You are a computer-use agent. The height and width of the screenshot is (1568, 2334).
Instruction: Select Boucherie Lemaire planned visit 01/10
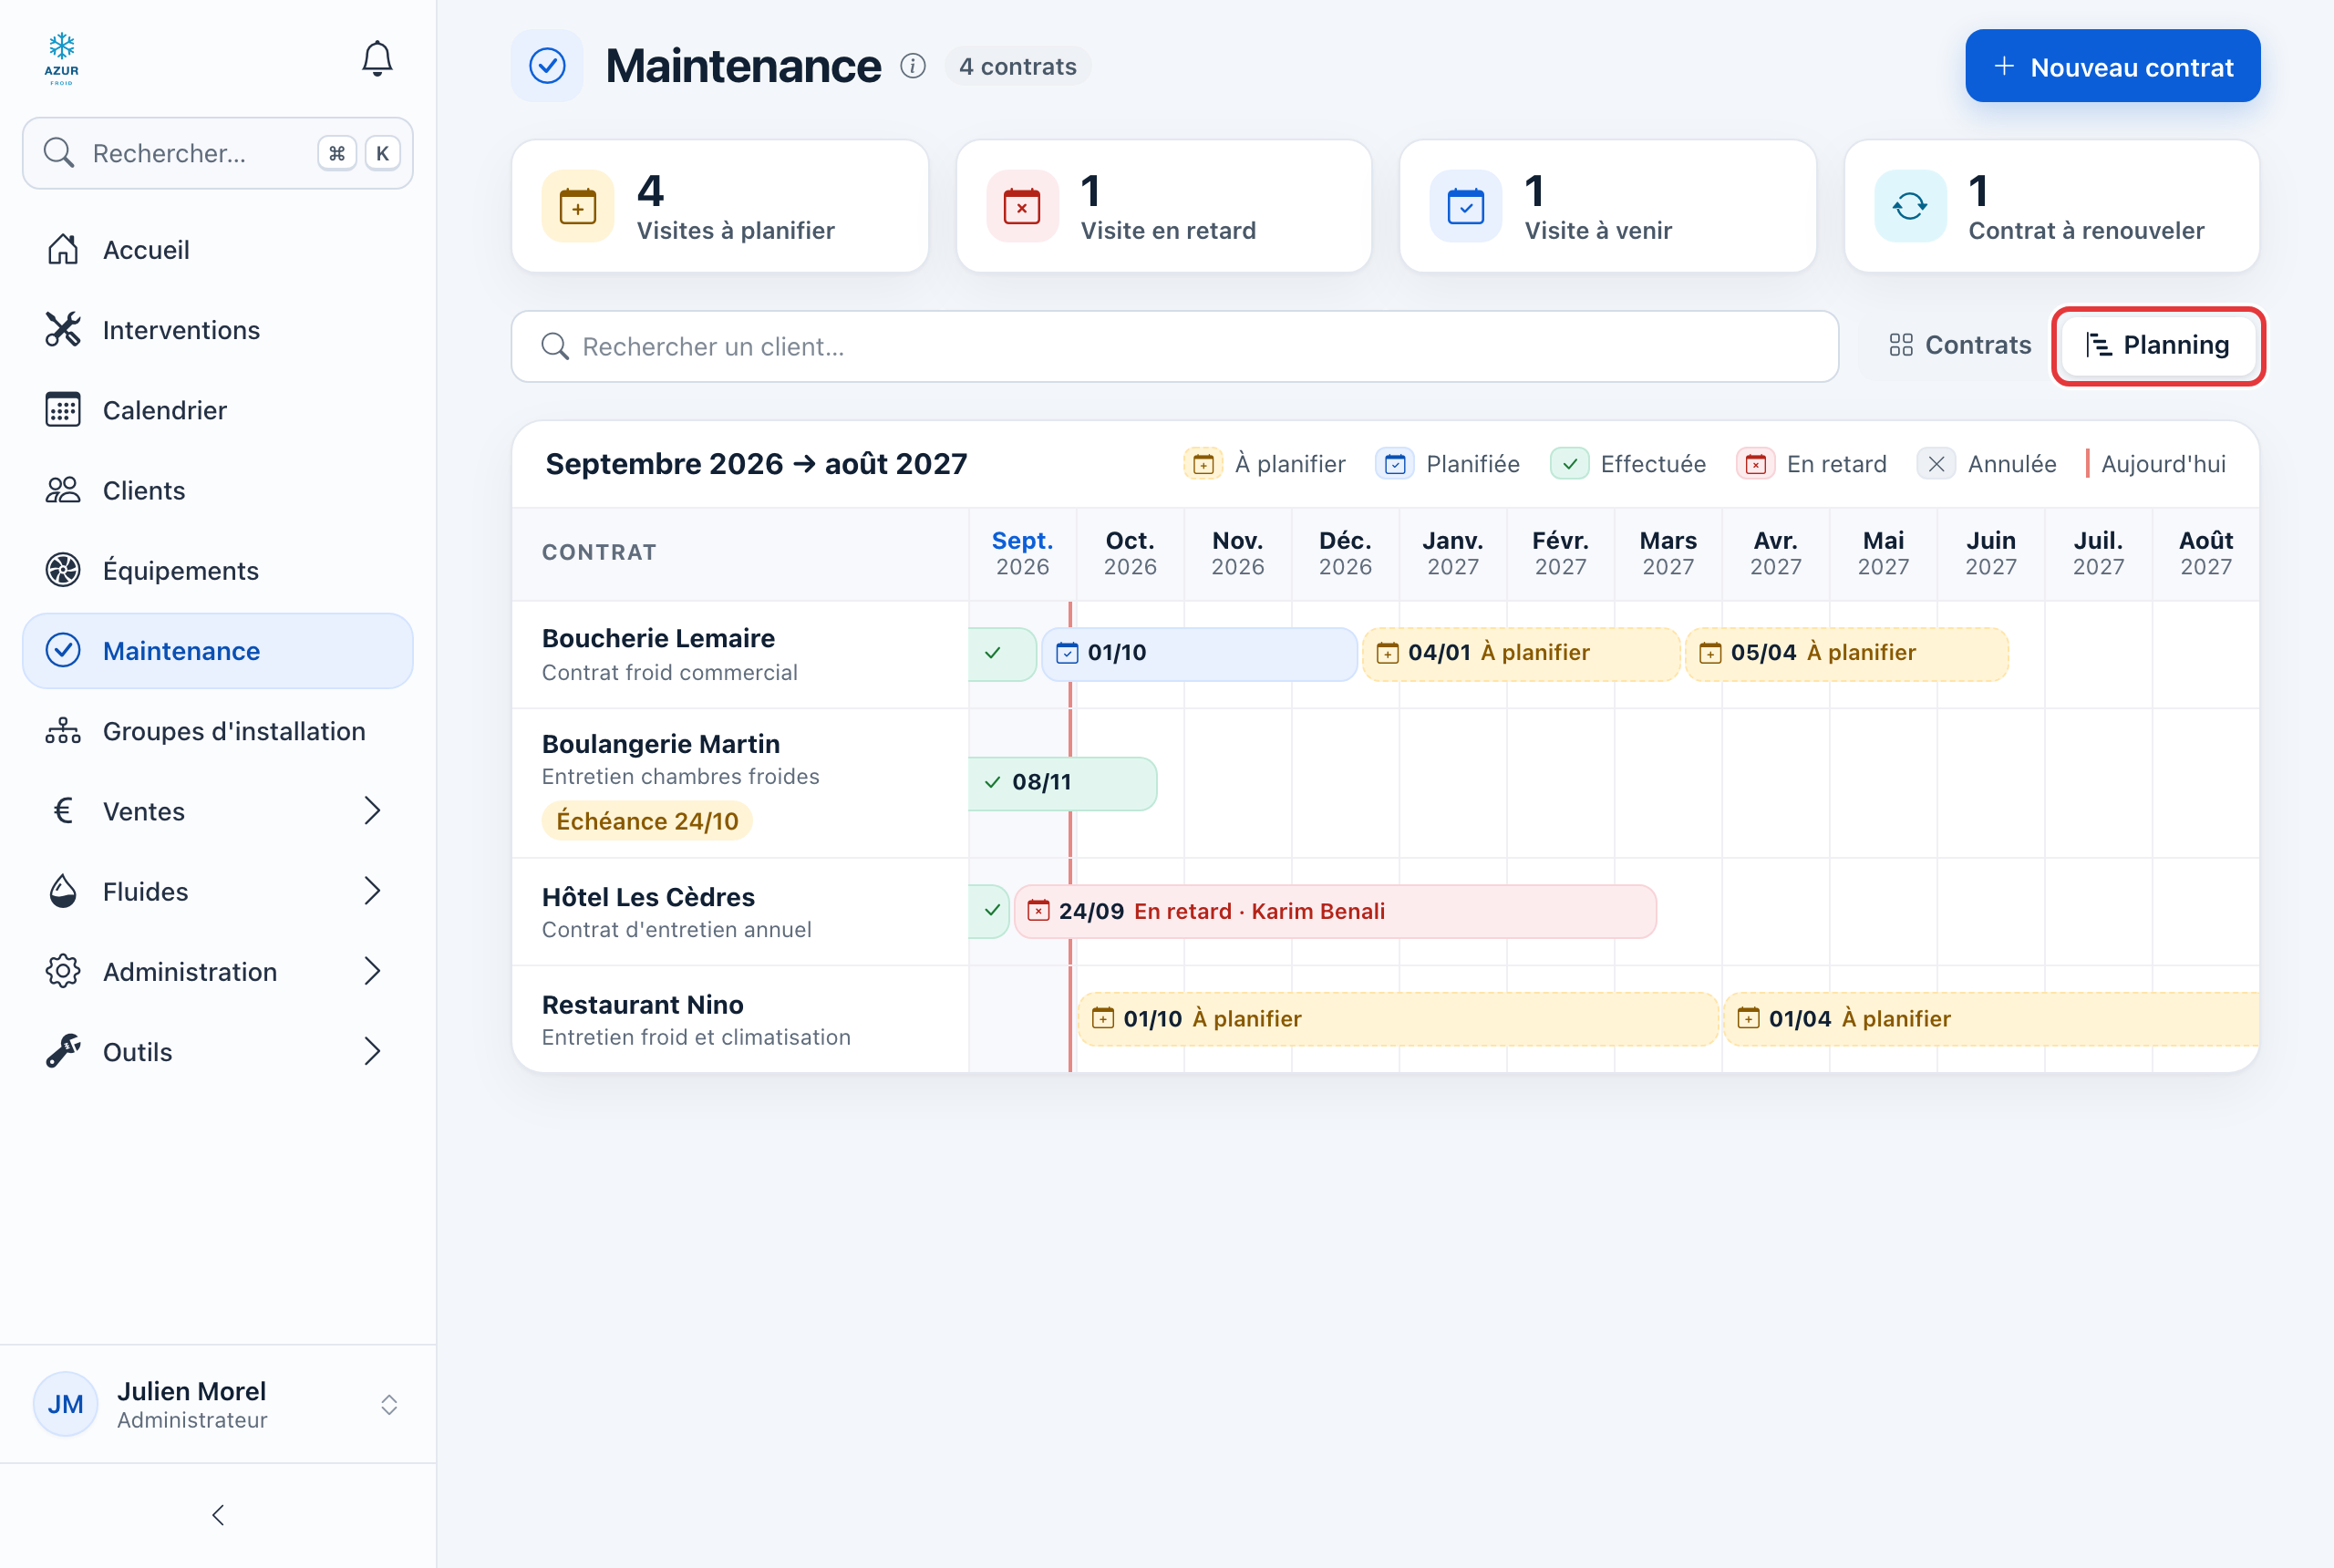[1198, 653]
